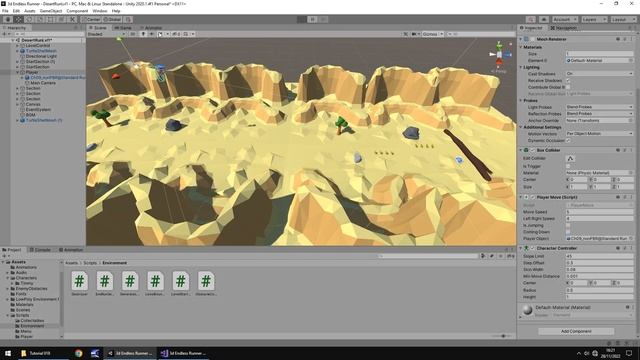The width and height of the screenshot is (640, 360).
Task: Collapse Mesh Renderer component foldout
Action: [x=521, y=39]
